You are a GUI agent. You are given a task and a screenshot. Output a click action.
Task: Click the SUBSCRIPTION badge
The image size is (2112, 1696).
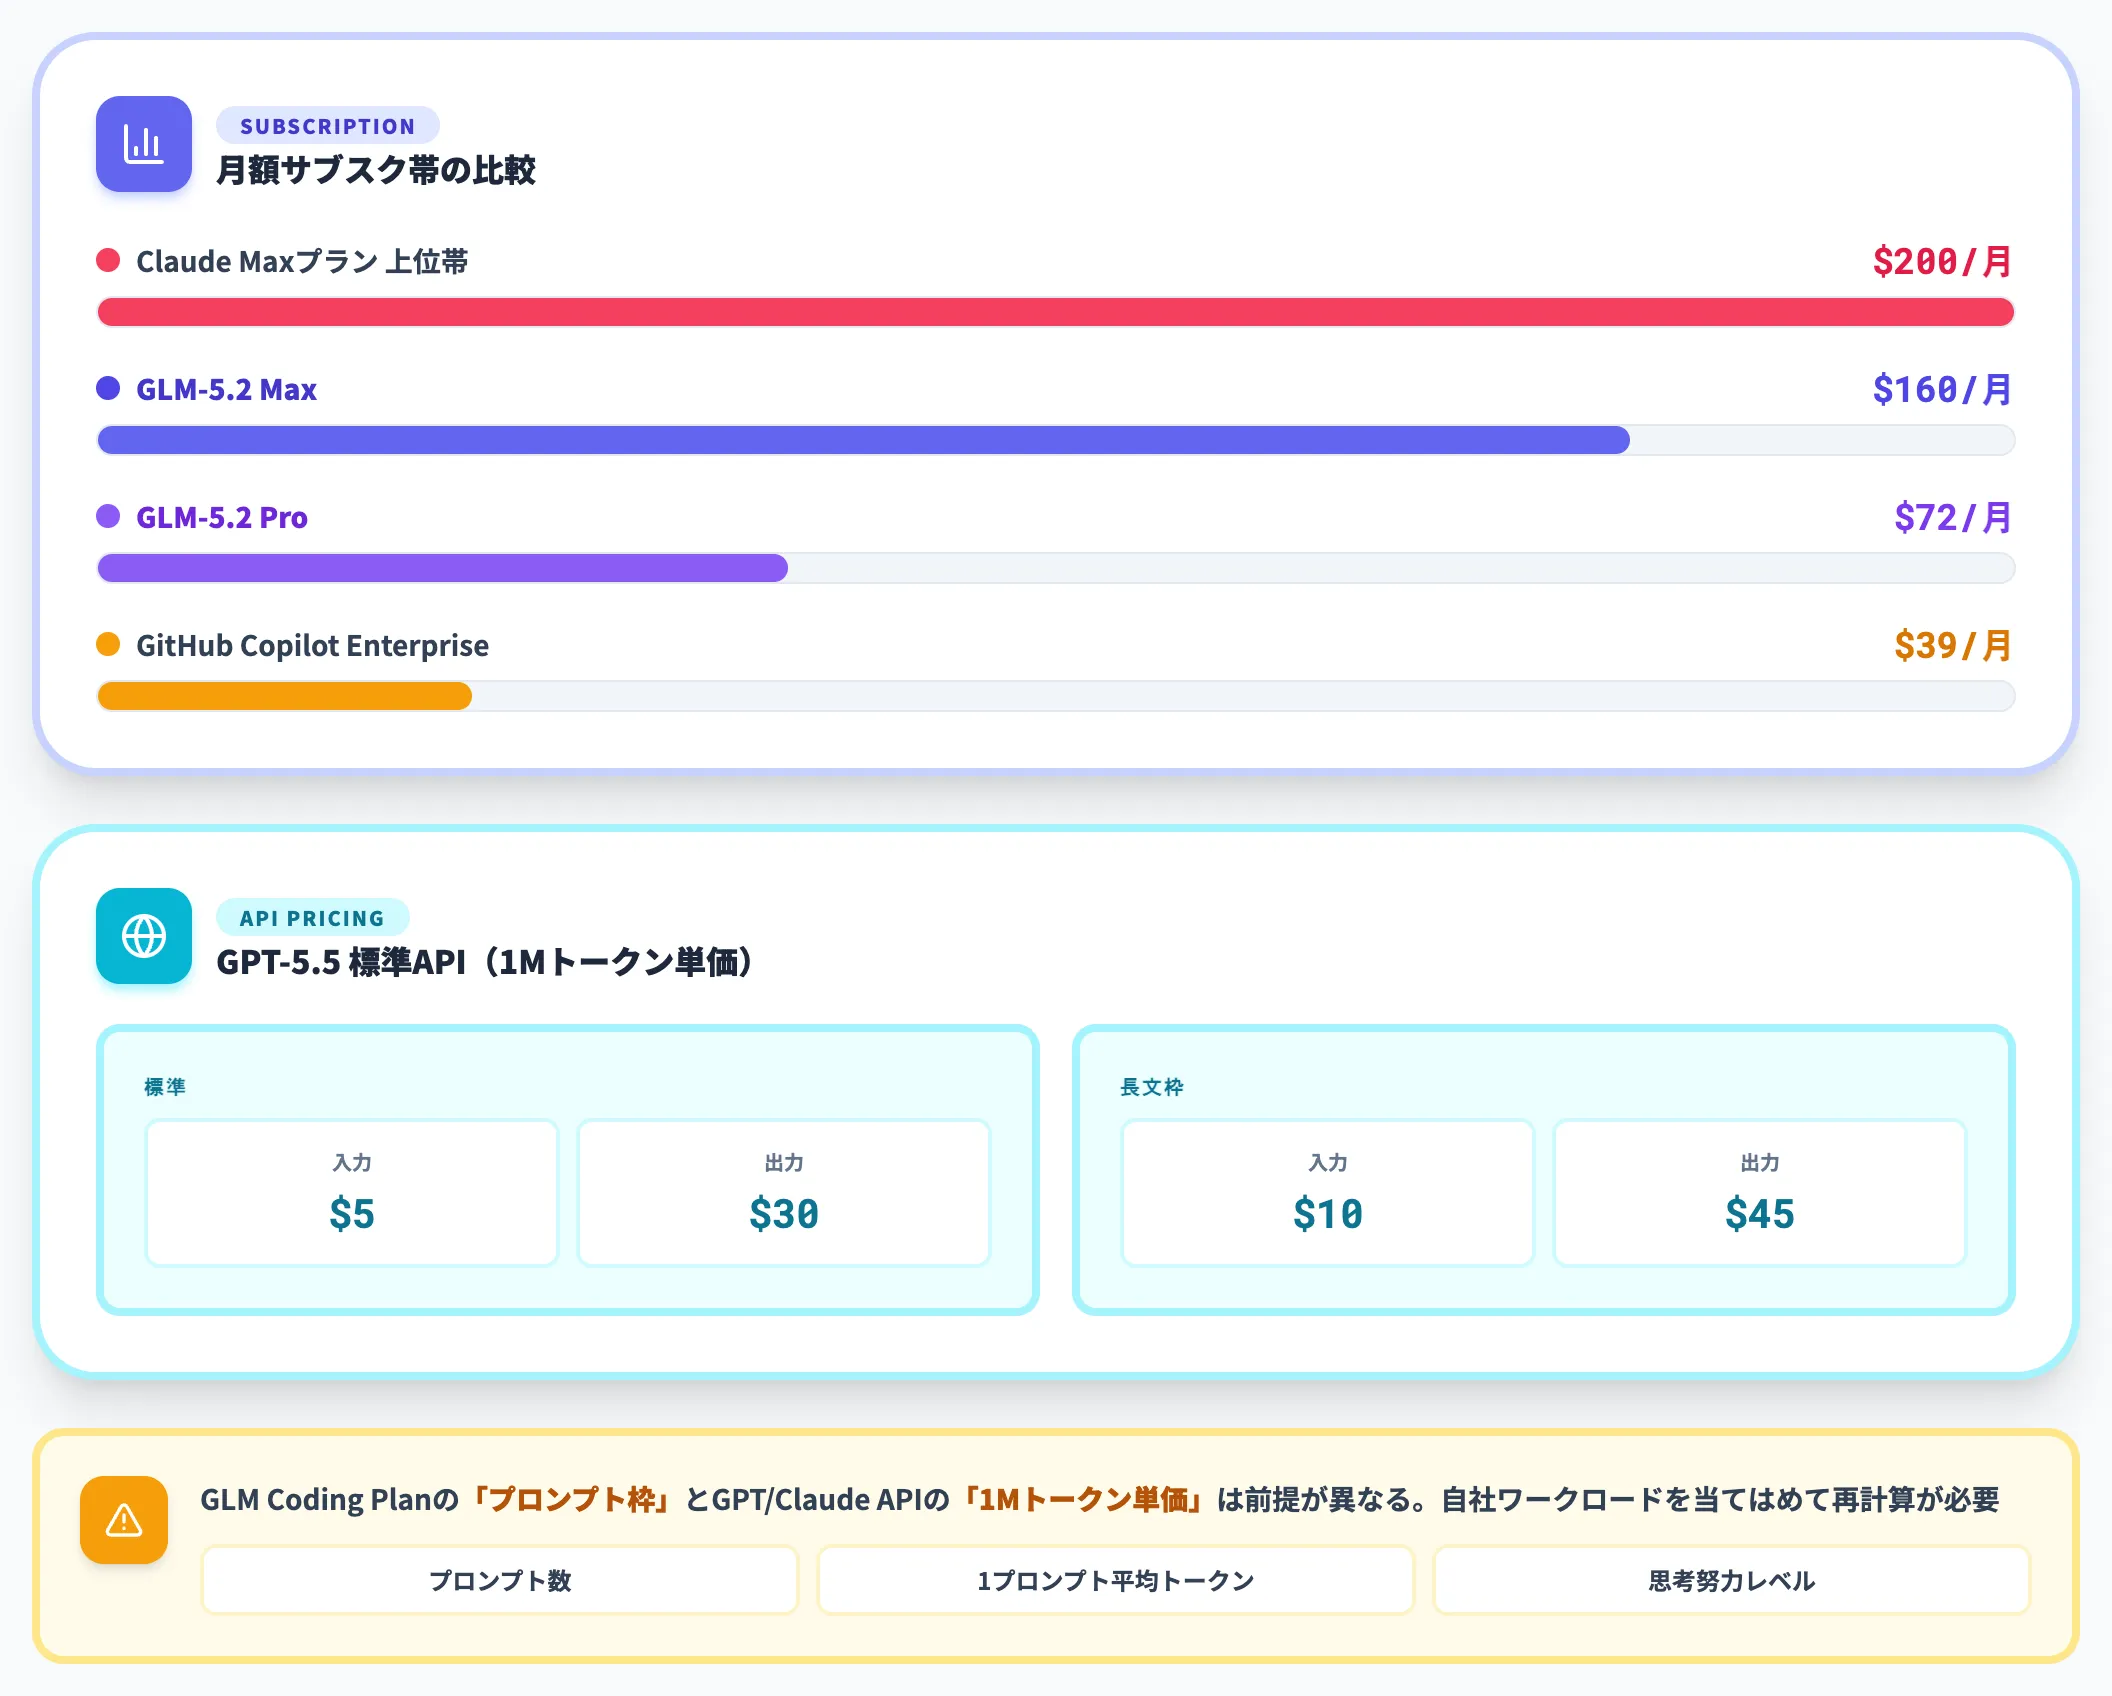pos(328,126)
